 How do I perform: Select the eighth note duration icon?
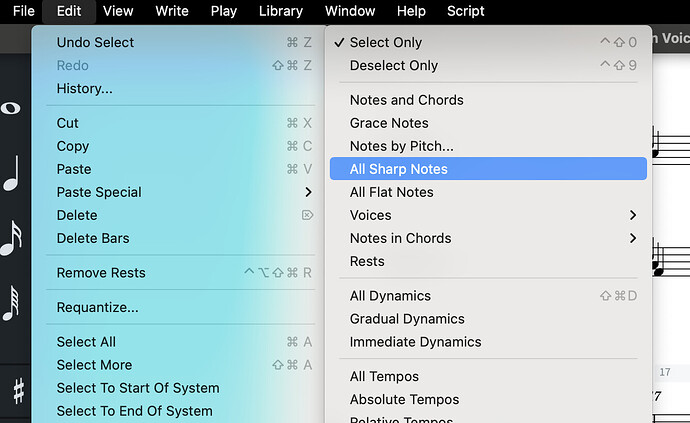tap(11, 238)
